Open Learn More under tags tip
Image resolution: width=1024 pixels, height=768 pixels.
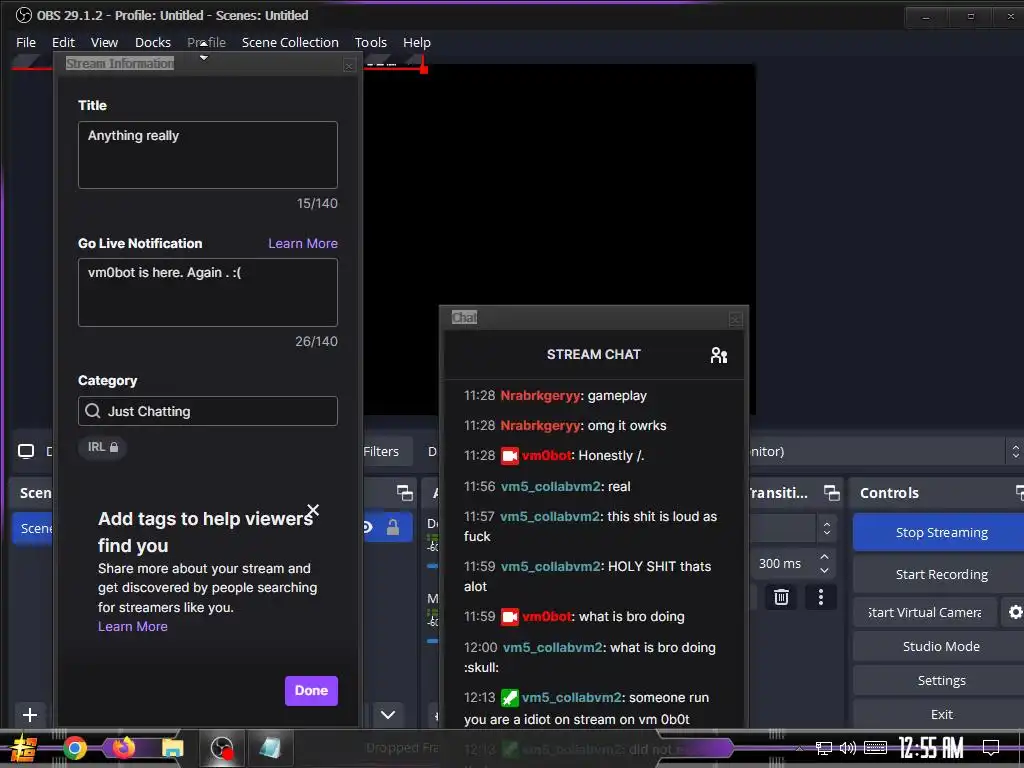click(133, 626)
